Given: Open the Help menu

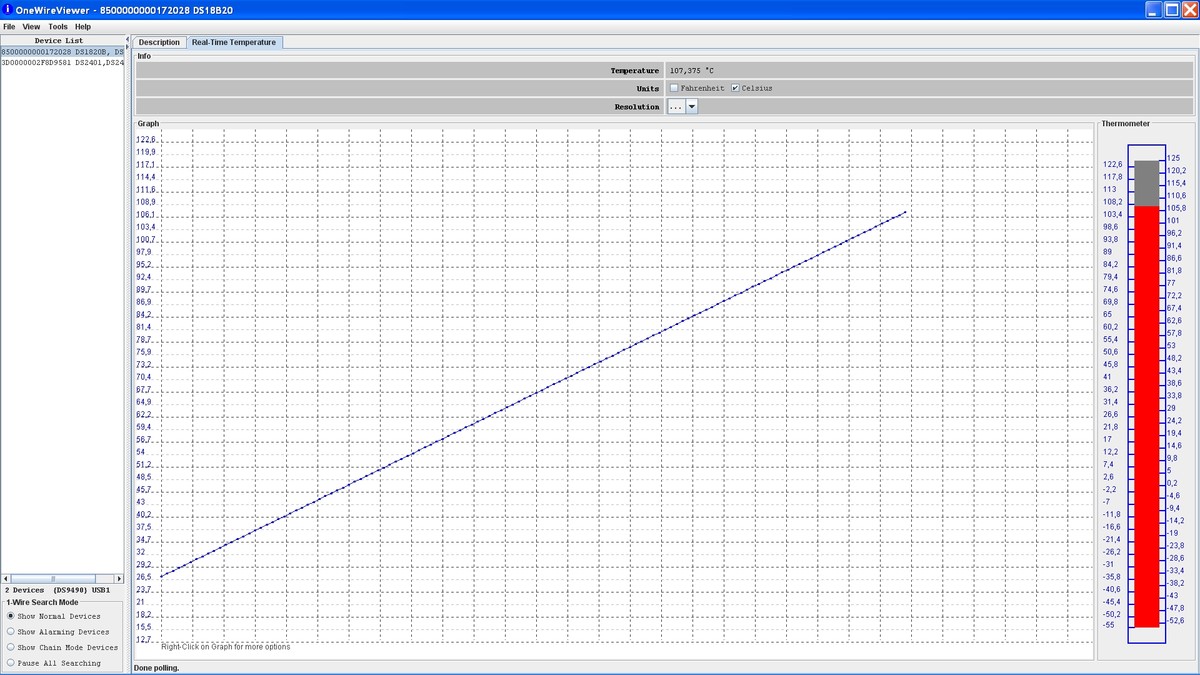Looking at the screenshot, I should (x=82, y=26).
